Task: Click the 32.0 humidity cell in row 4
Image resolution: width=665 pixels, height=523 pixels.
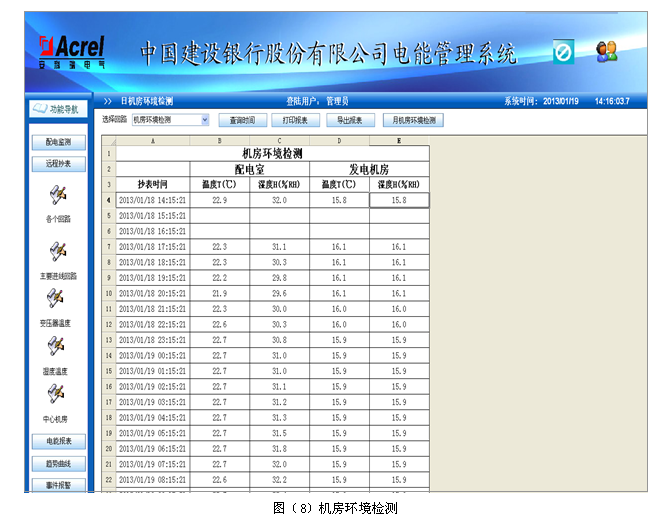Action: click(x=279, y=200)
